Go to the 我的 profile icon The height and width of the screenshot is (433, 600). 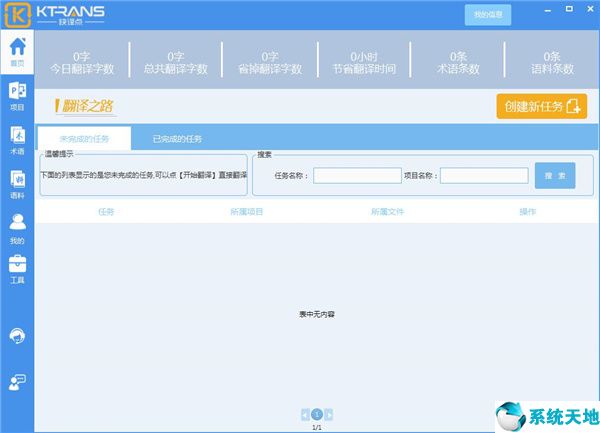(17, 227)
